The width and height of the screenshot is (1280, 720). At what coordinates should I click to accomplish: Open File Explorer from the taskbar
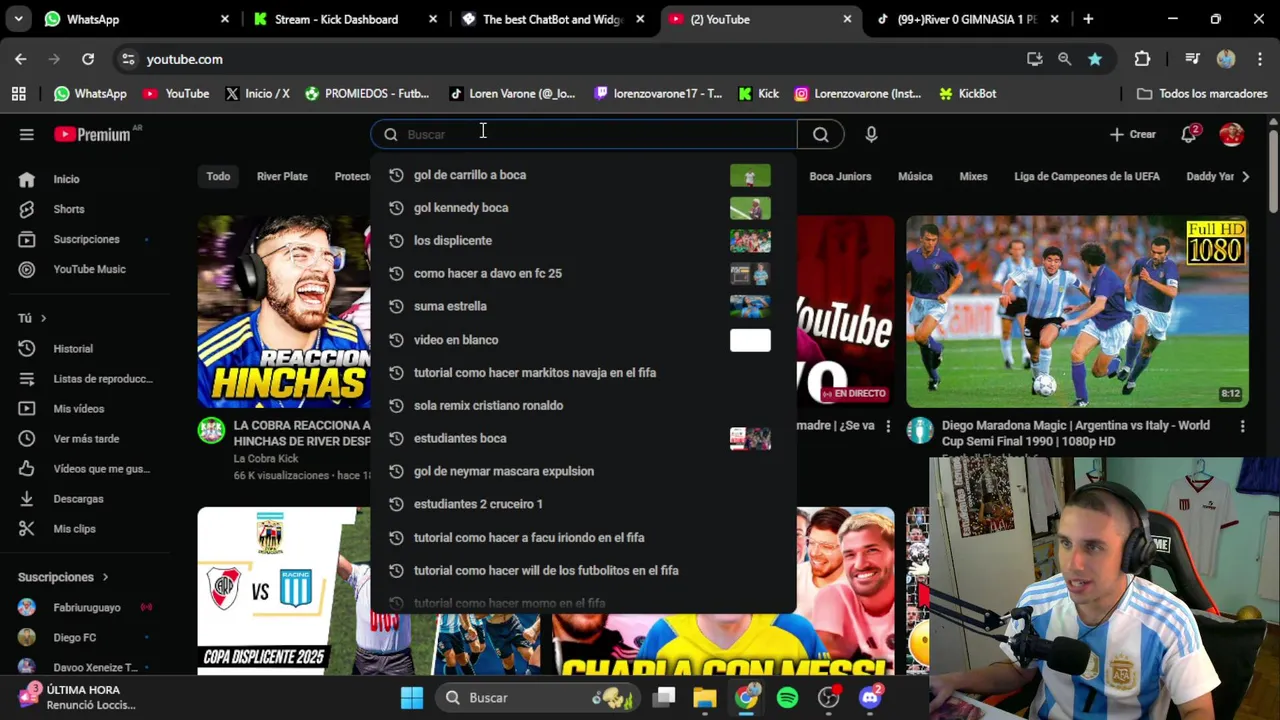(x=705, y=698)
